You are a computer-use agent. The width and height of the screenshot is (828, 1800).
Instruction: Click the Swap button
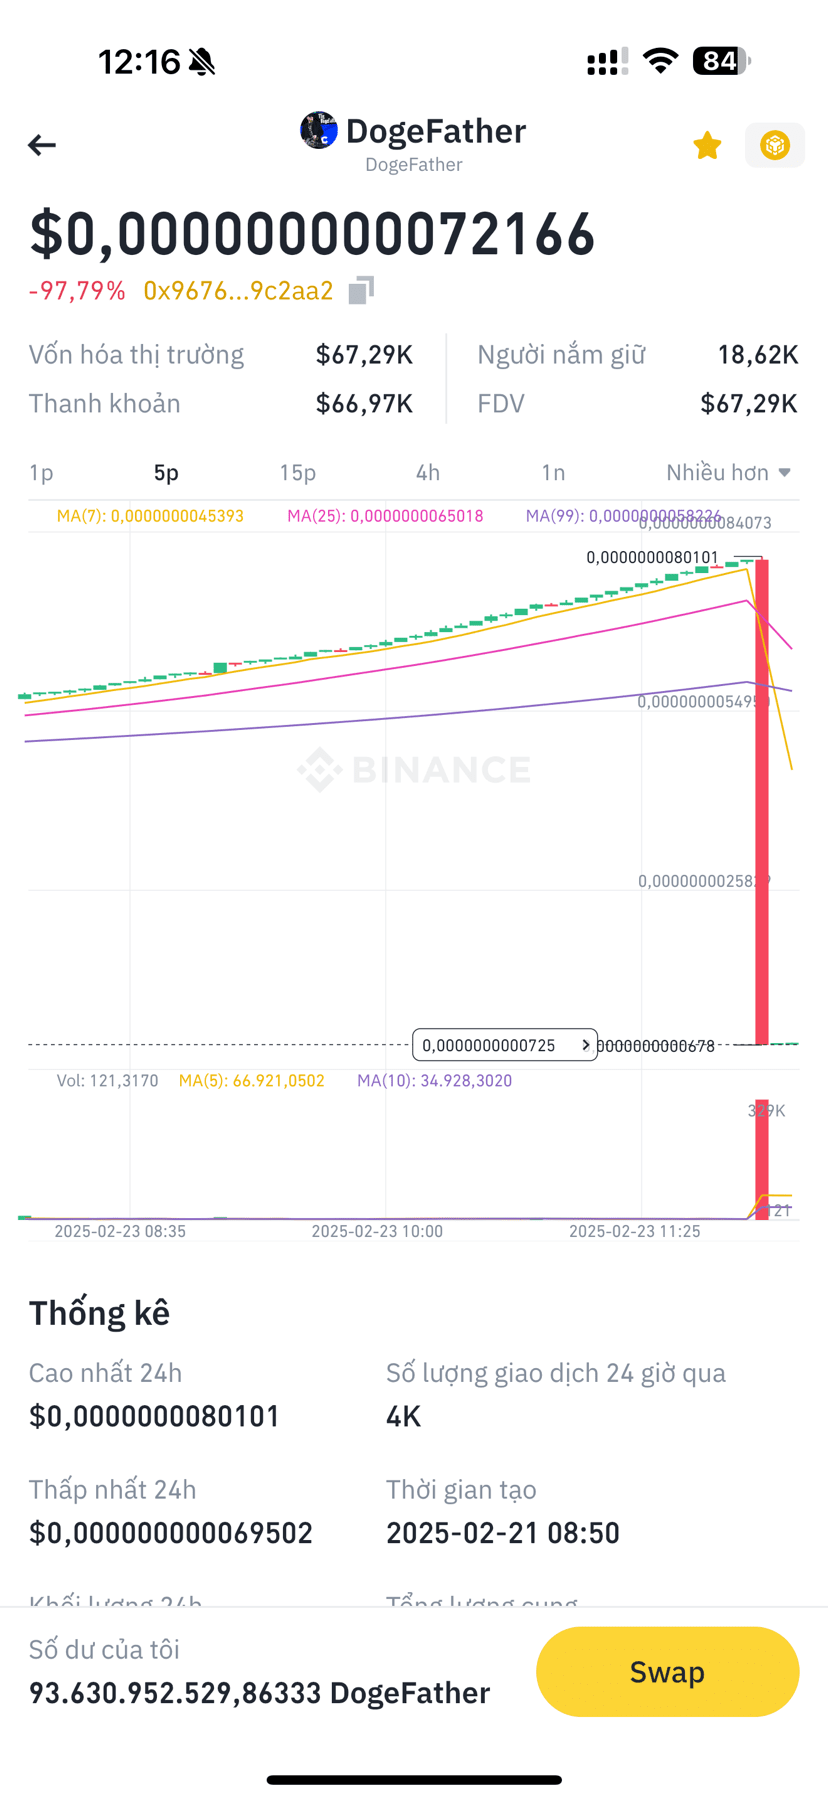[667, 1672]
